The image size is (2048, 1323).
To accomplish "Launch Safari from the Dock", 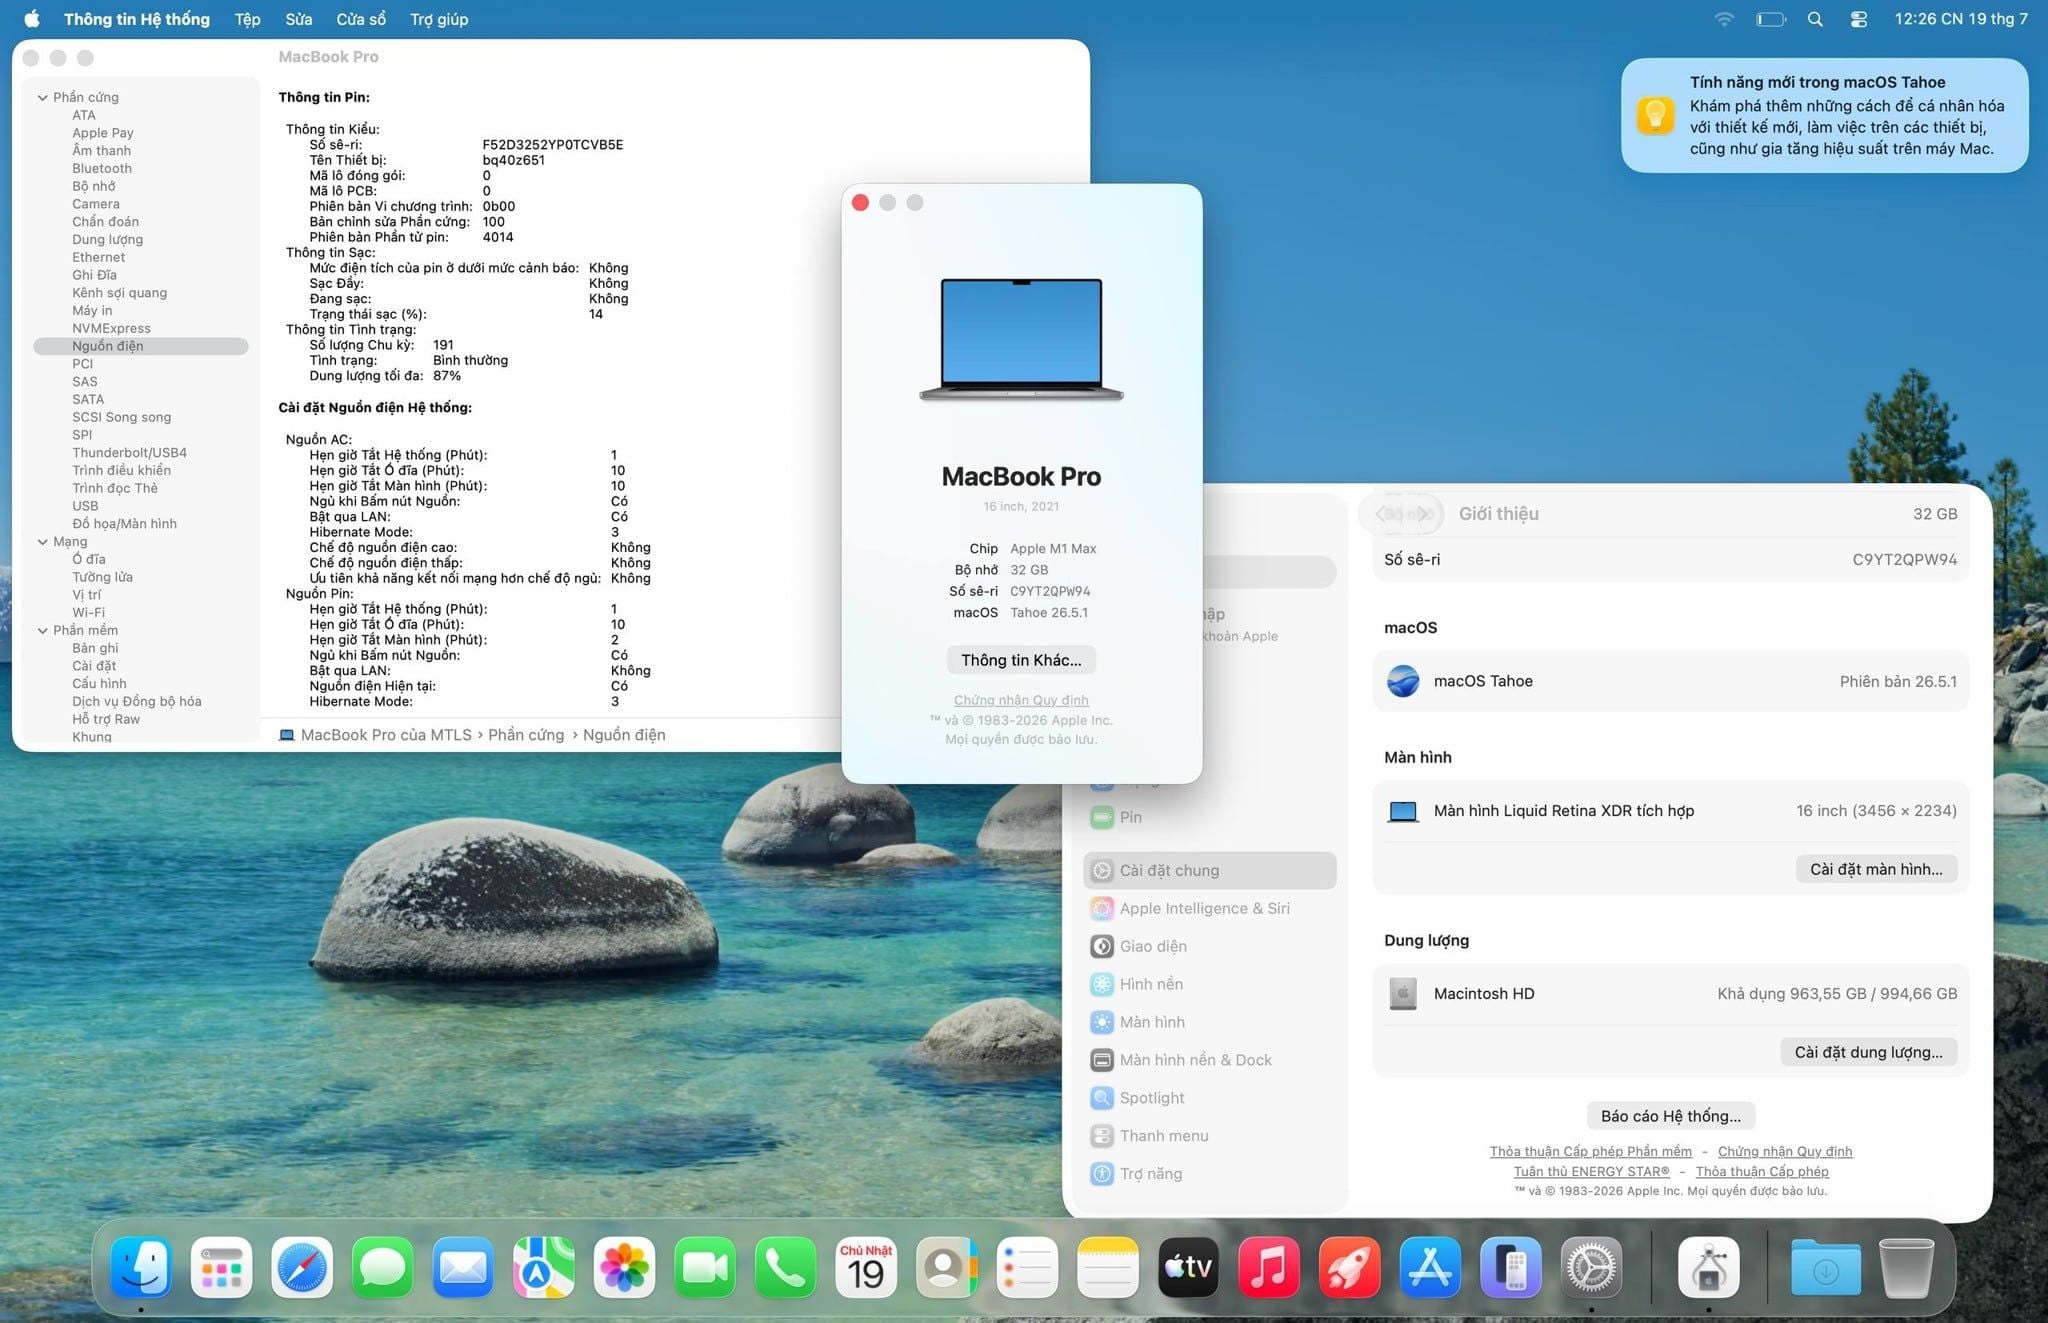I will tap(302, 1268).
